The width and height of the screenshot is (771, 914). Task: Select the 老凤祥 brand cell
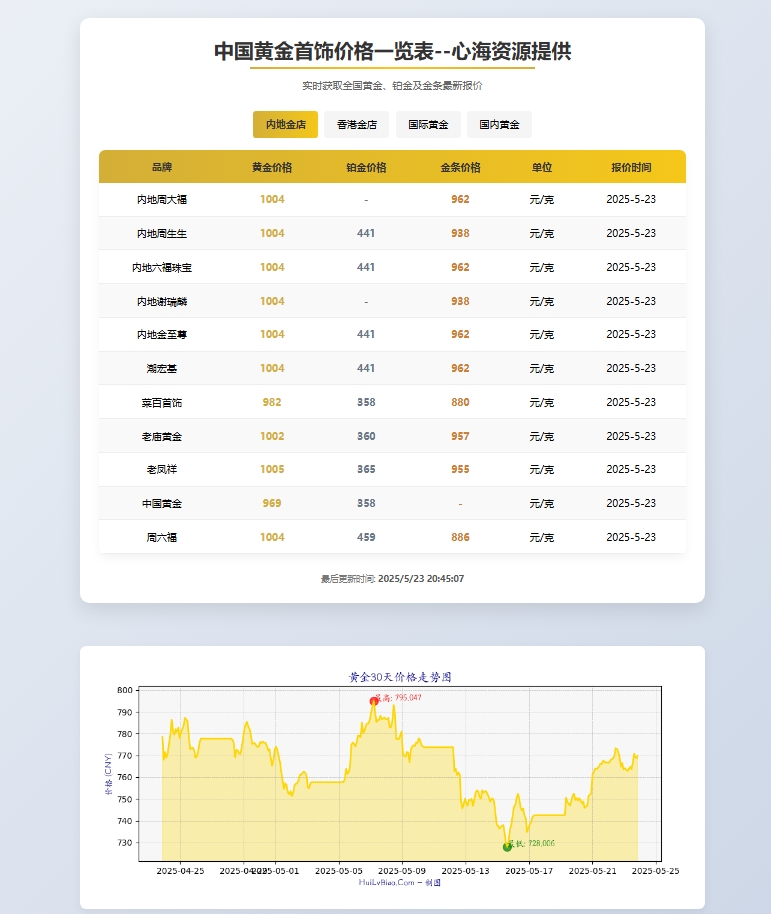[162, 469]
